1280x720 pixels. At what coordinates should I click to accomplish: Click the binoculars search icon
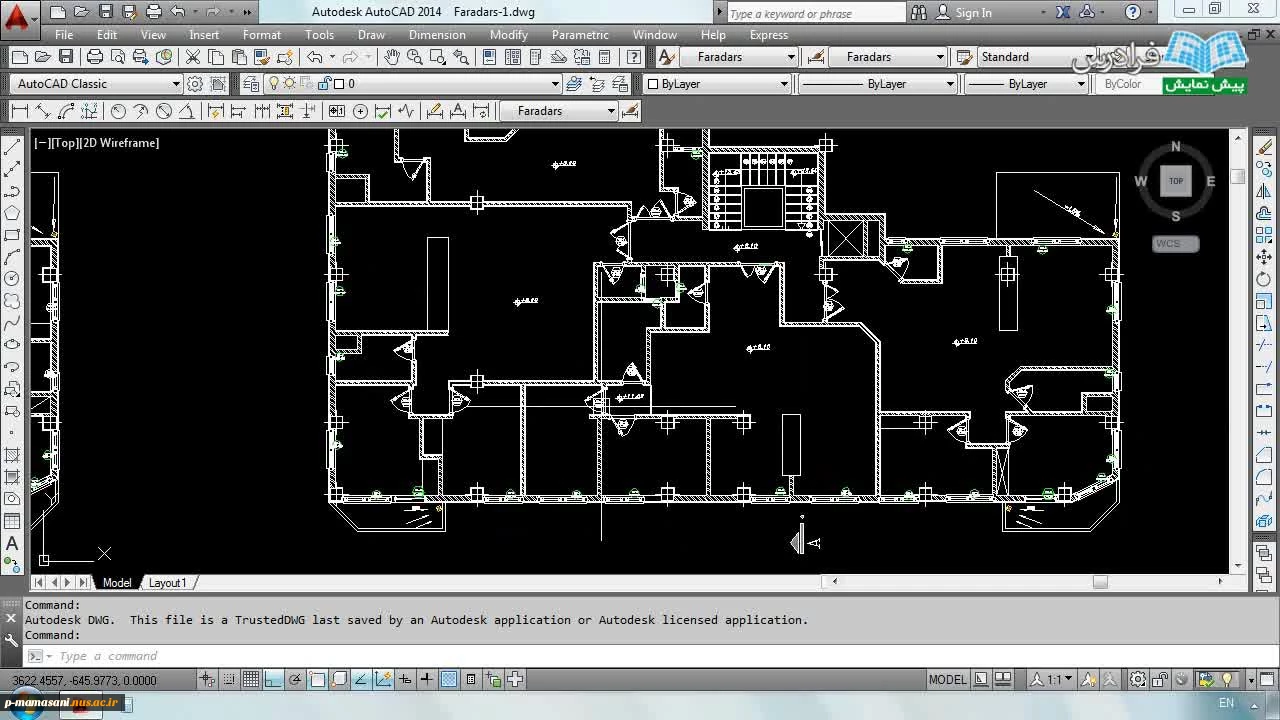pyautogui.click(x=919, y=12)
